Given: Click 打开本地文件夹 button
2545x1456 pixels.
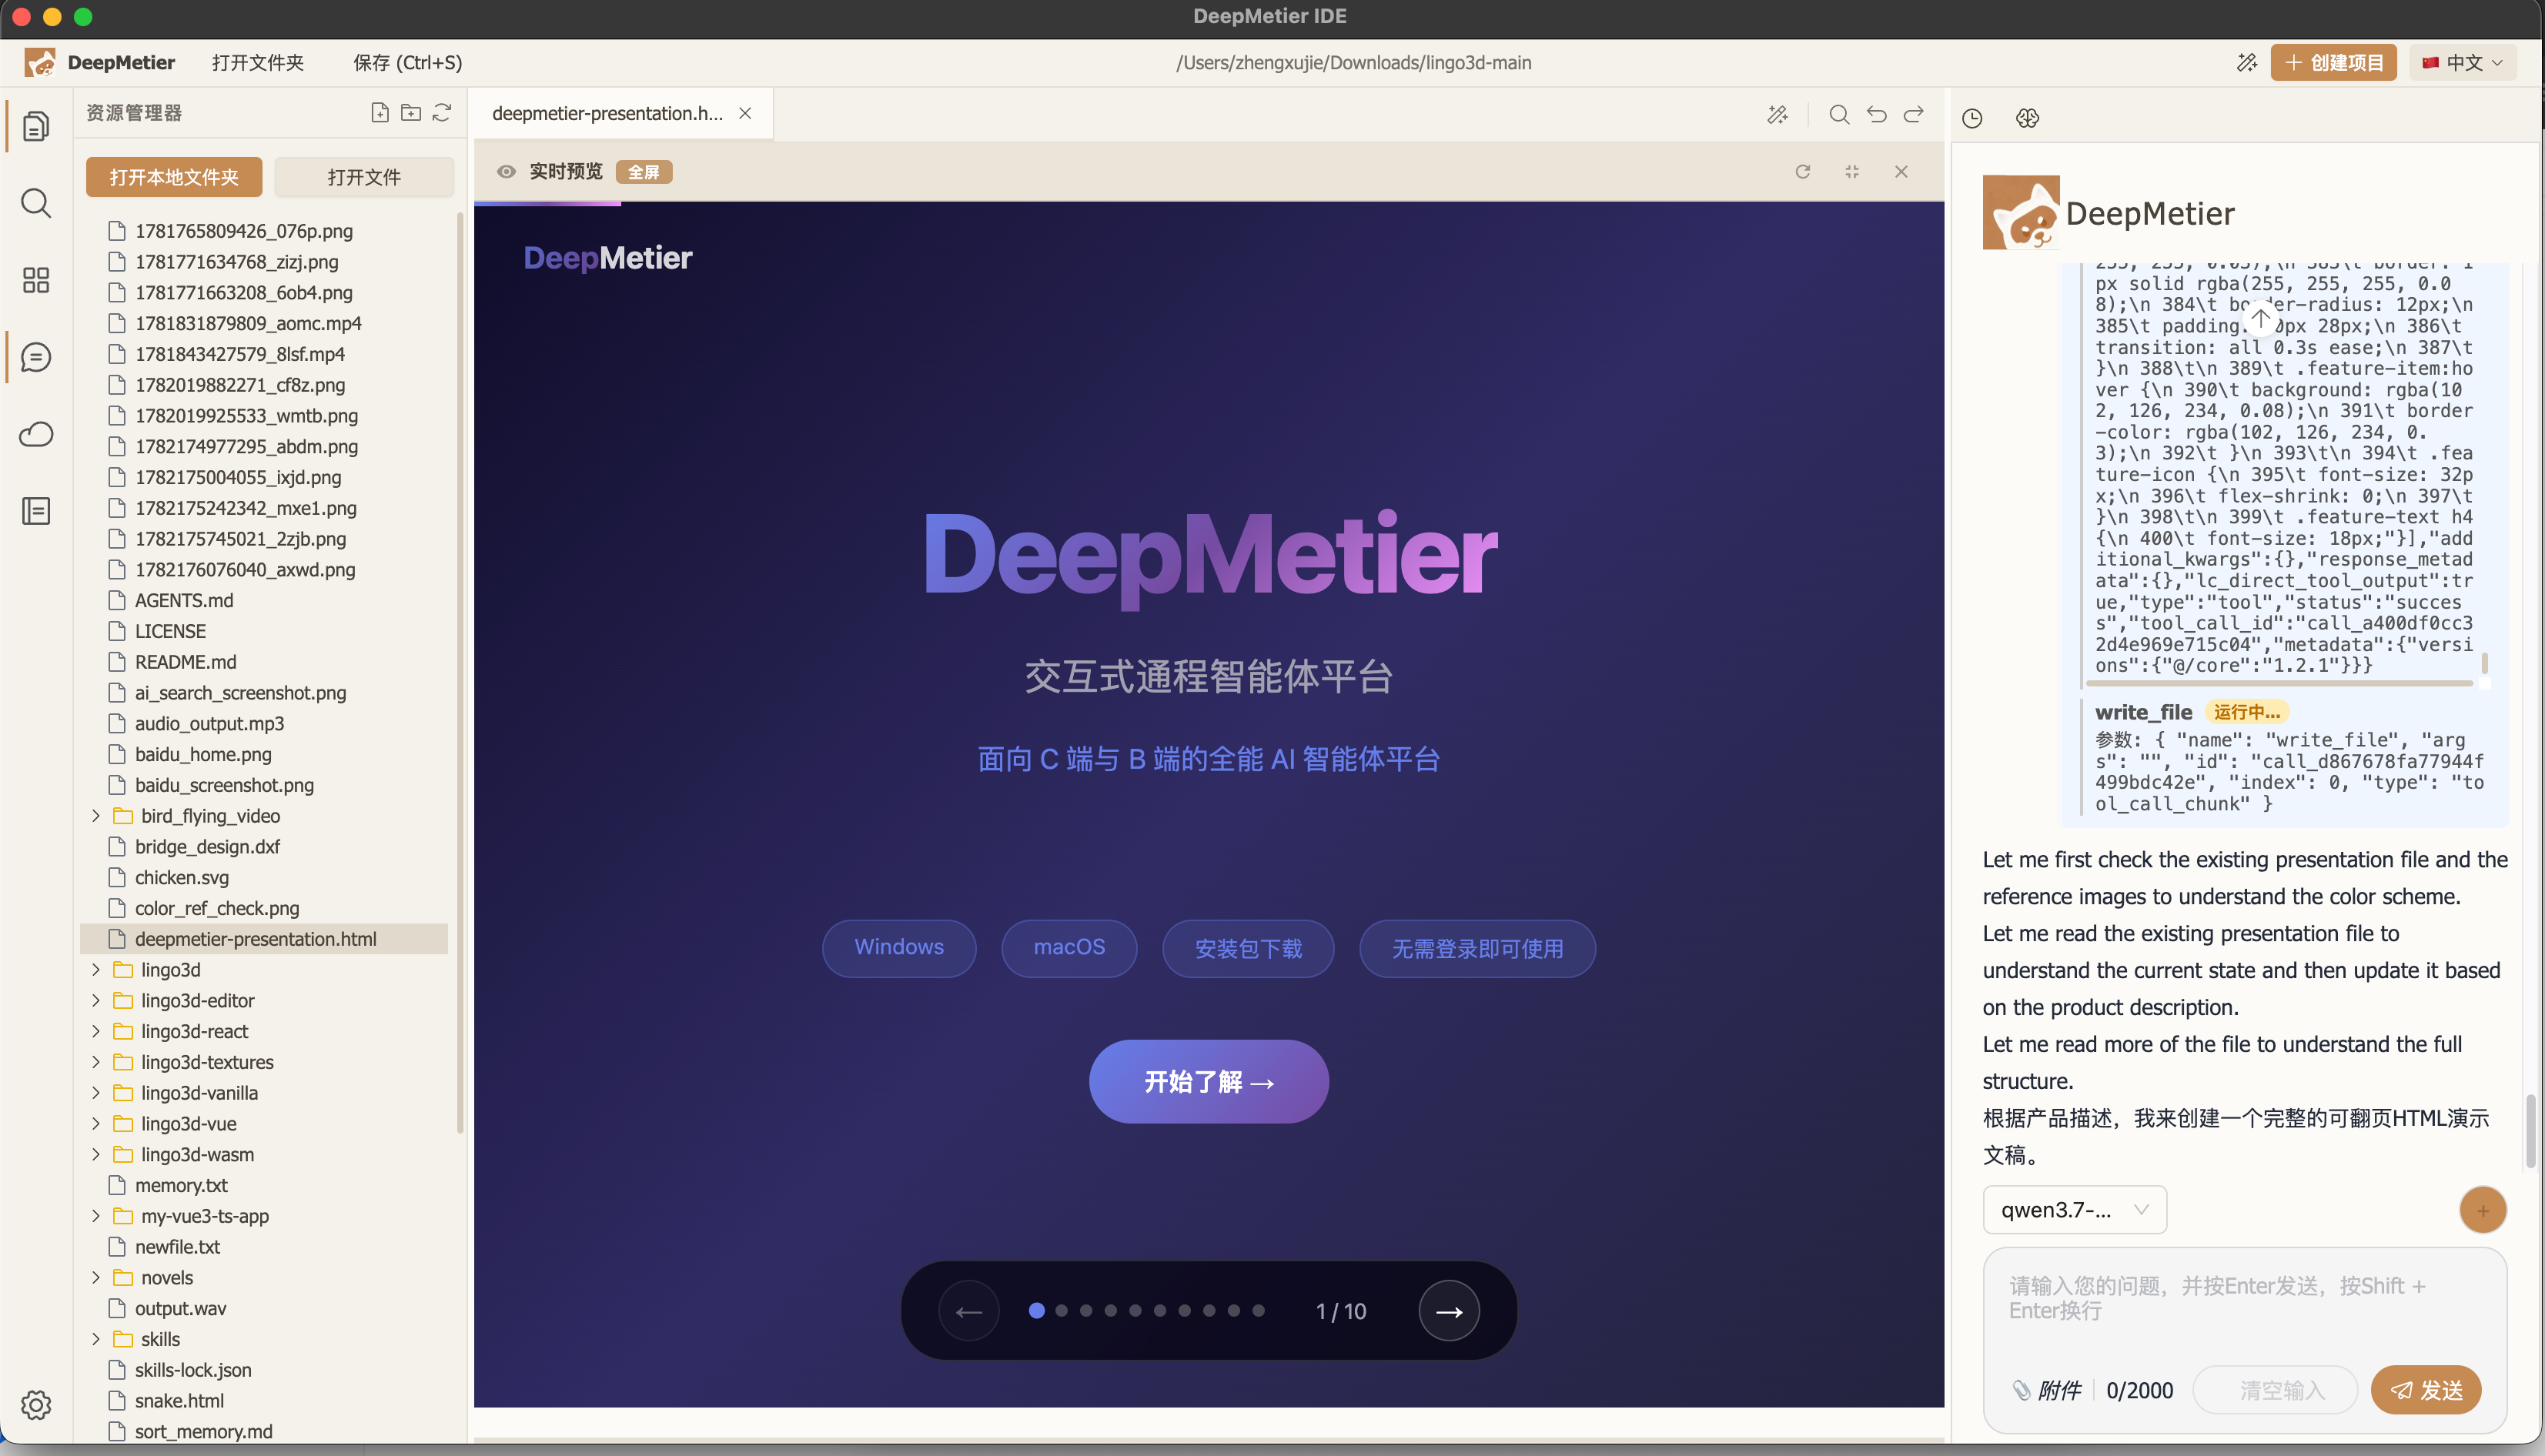Looking at the screenshot, I should (174, 177).
